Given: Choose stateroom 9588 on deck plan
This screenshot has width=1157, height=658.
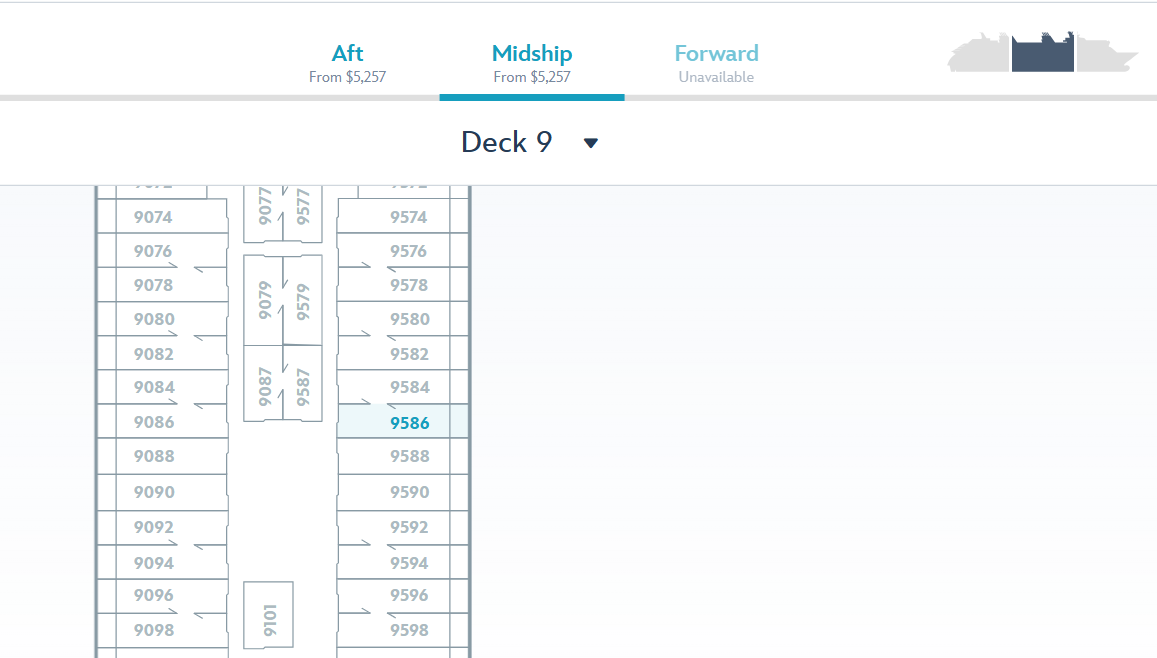Looking at the screenshot, I should pos(409,457).
